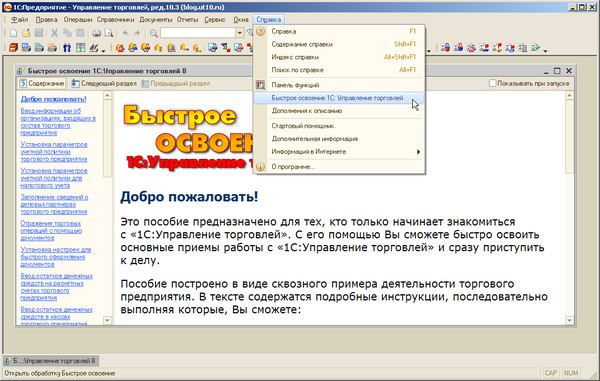Select Содержание справки menu entry
Image resolution: width=600 pixels, height=381 pixels.
point(339,44)
